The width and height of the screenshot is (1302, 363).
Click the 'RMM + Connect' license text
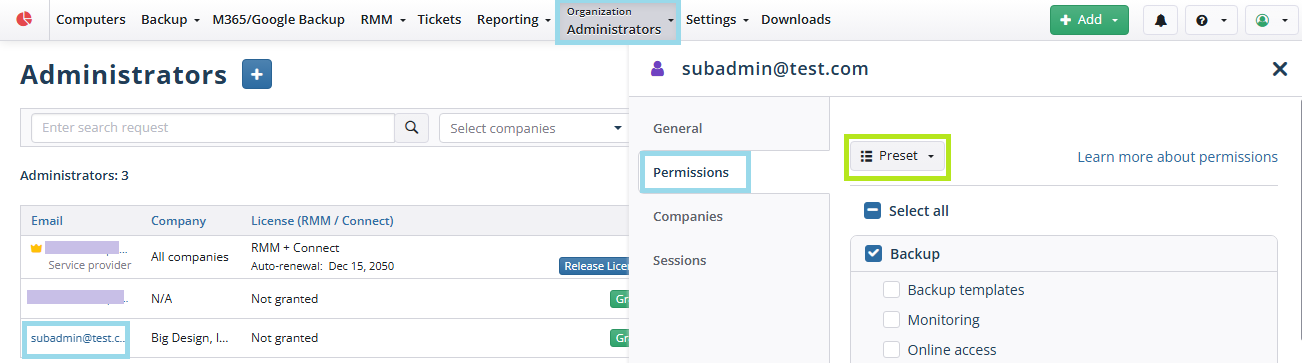(295, 247)
